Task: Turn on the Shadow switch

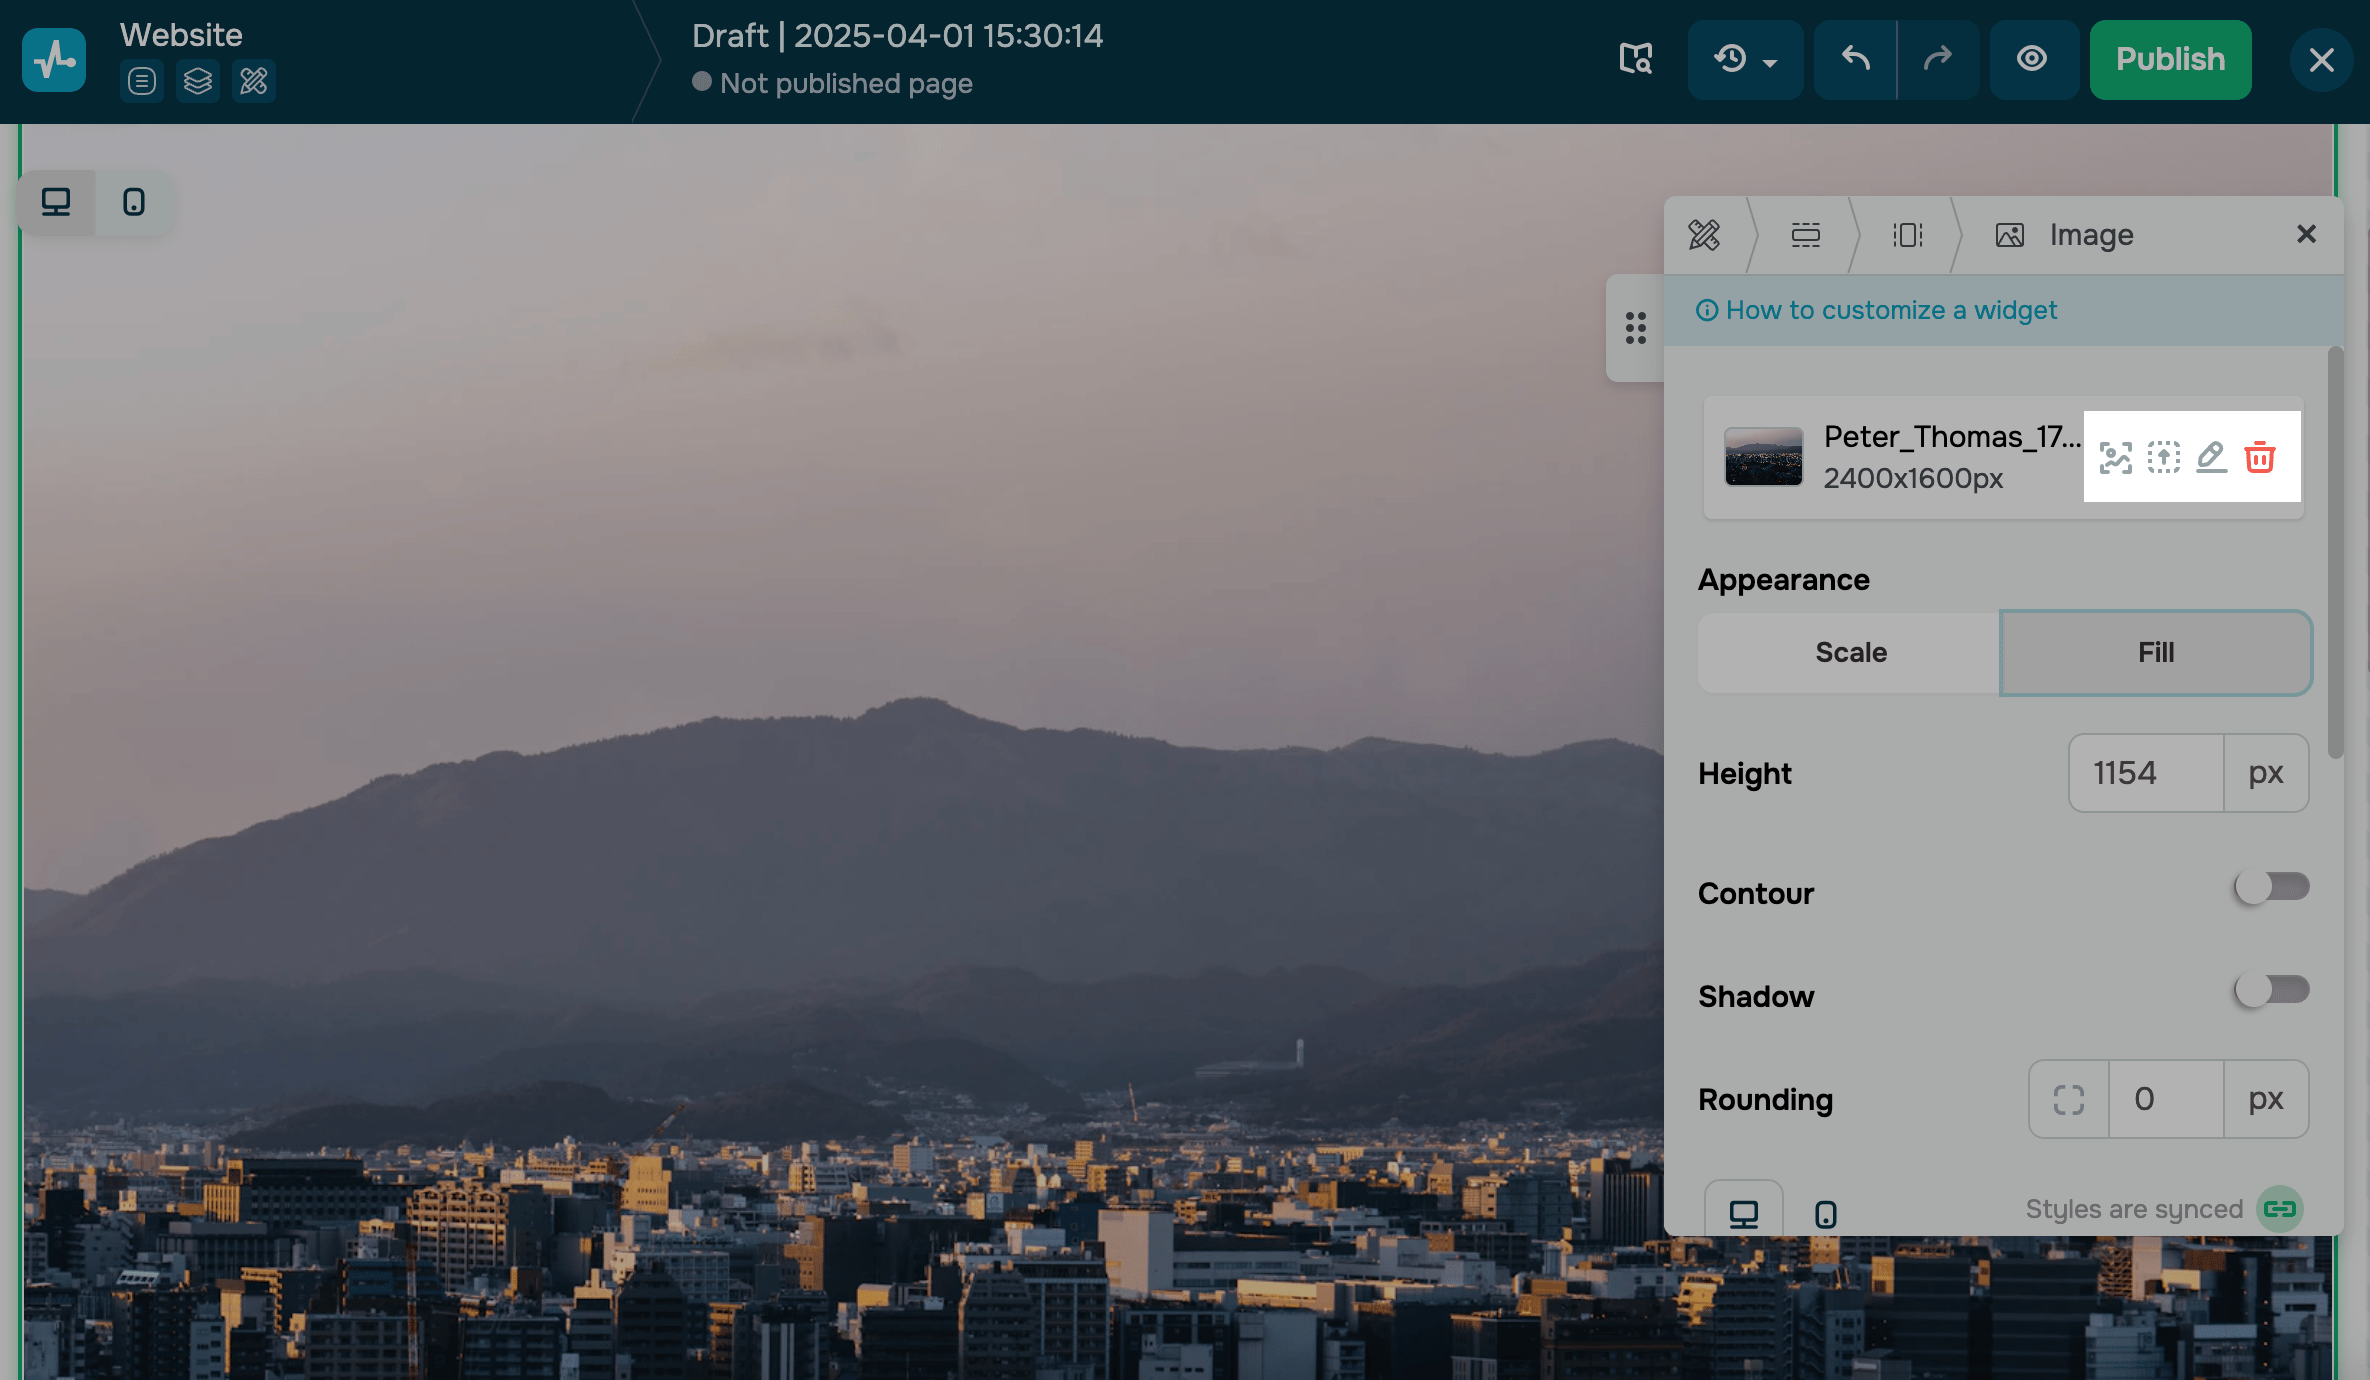Action: [2272, 990]
